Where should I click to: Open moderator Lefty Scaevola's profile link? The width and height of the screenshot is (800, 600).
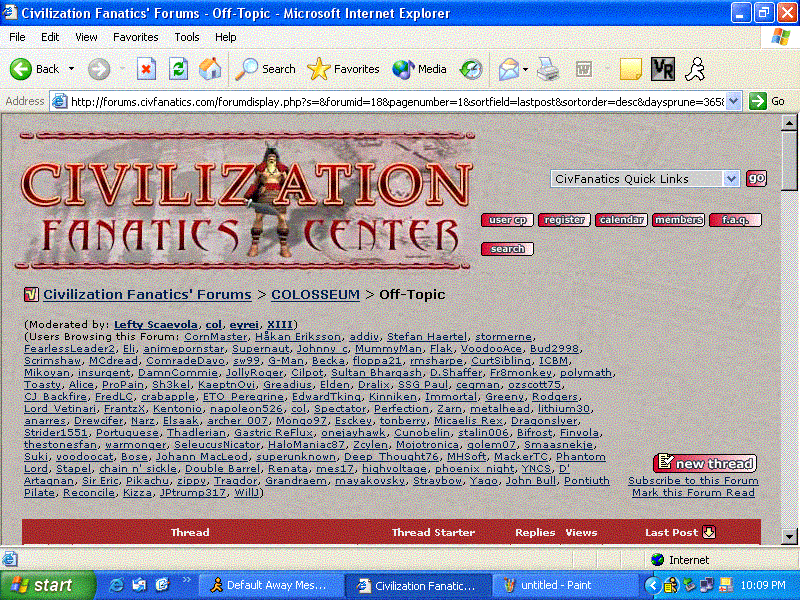pyautogui.click(x=156, y=324)
